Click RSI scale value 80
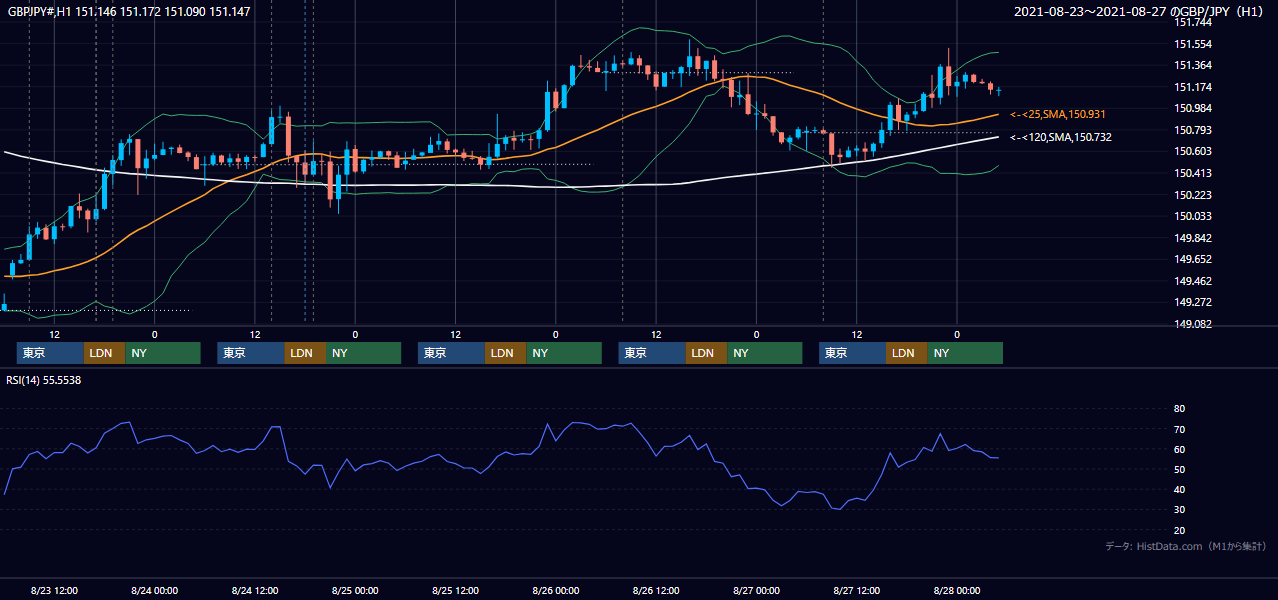Viewport: 1278px width, 600px height. [x=1179, y=409]
